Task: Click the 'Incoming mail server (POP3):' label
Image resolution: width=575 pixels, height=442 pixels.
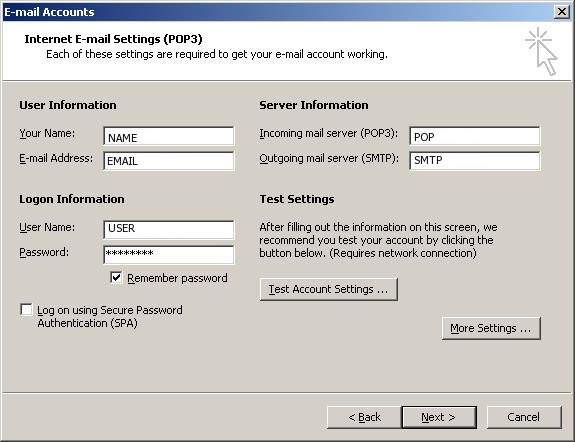Action: (x=329, y=134)
